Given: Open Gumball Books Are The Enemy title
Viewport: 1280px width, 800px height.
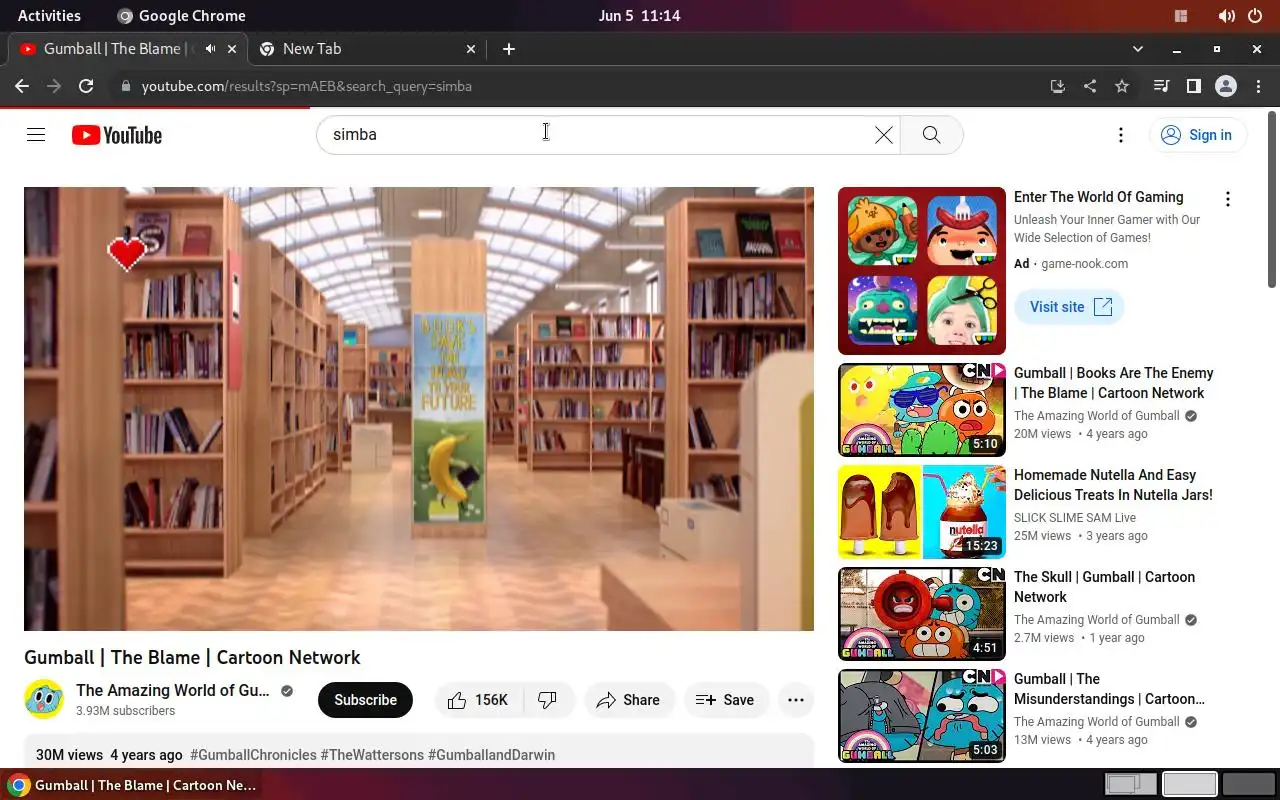Looking at the screenshot, I should (1114, 383).
